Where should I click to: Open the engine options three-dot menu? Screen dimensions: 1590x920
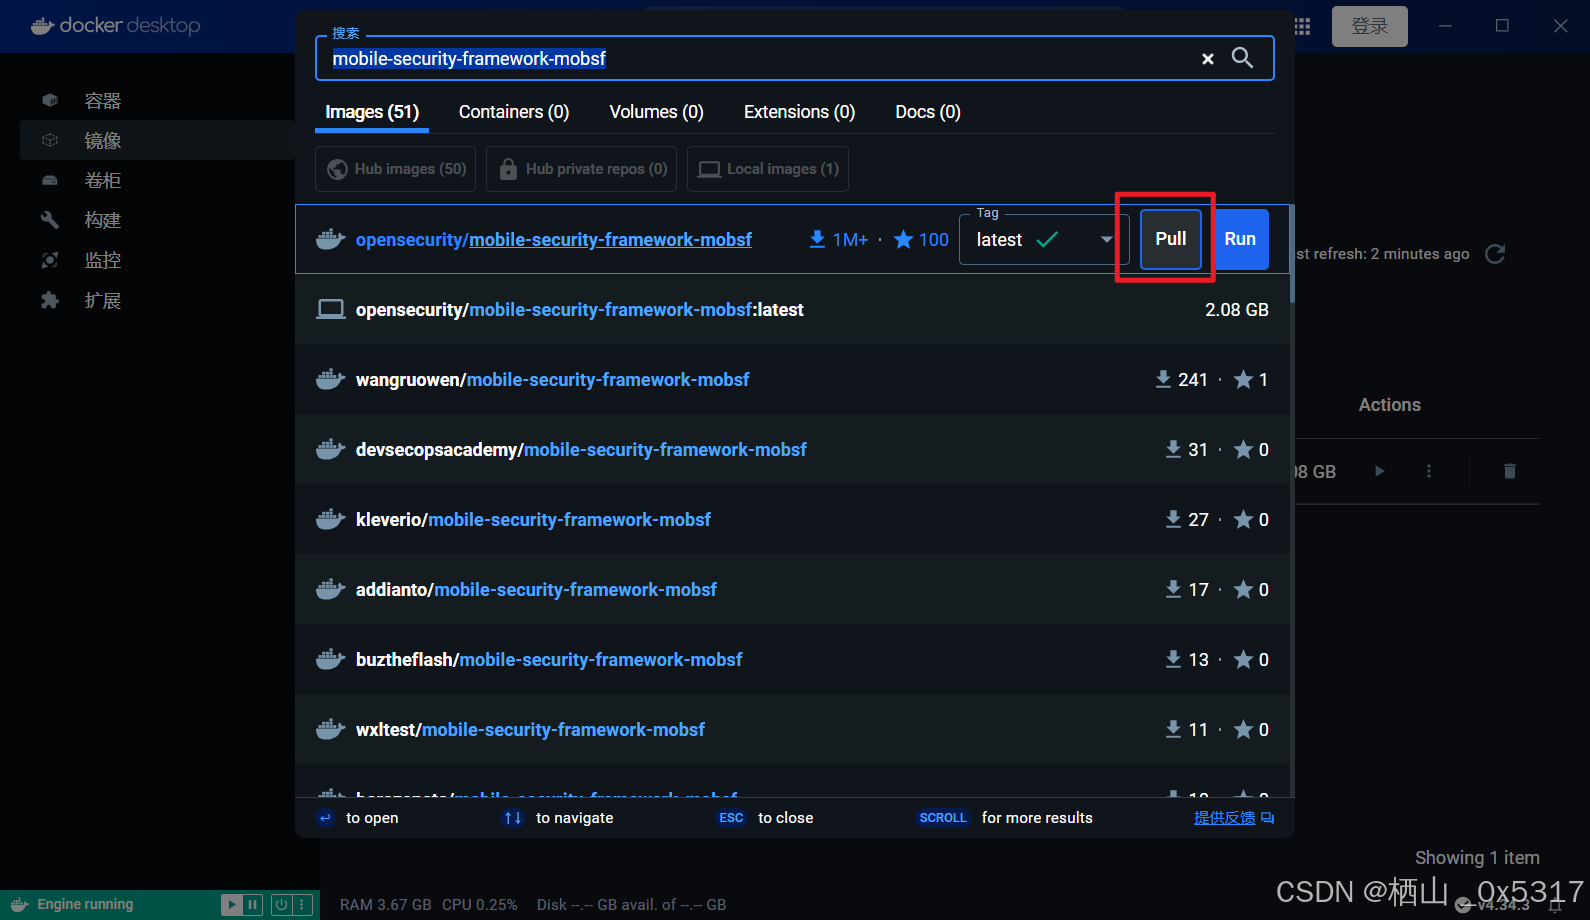click(302, 905)
